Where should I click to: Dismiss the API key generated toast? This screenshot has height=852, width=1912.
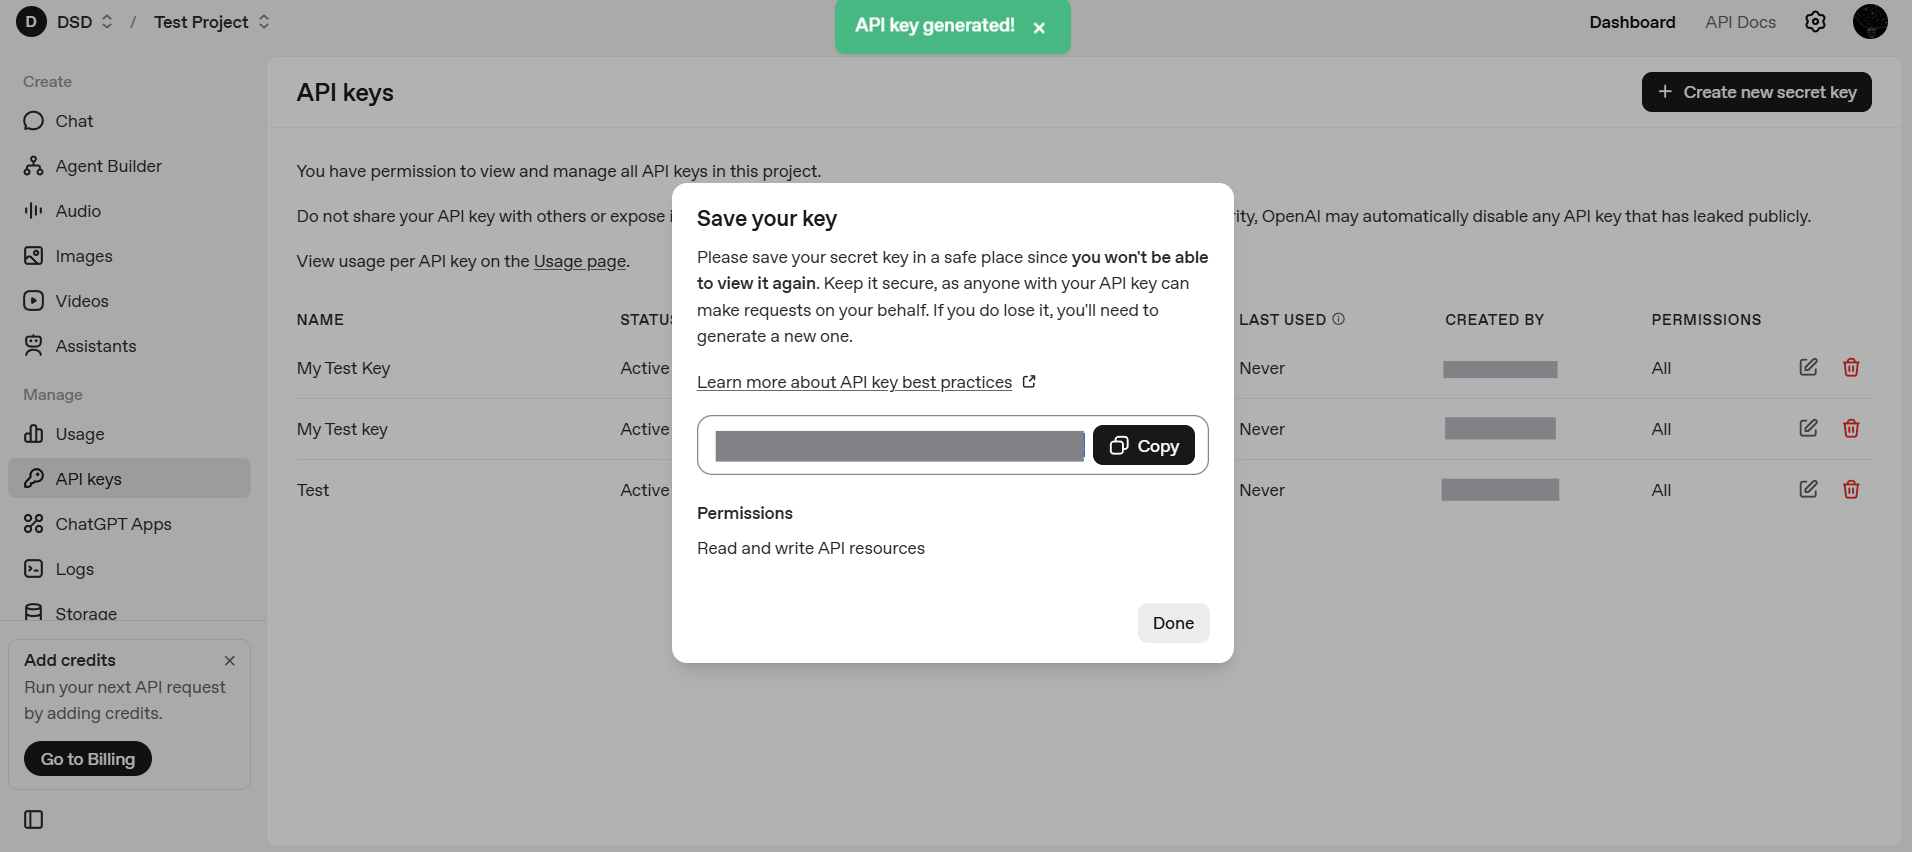1039,28
